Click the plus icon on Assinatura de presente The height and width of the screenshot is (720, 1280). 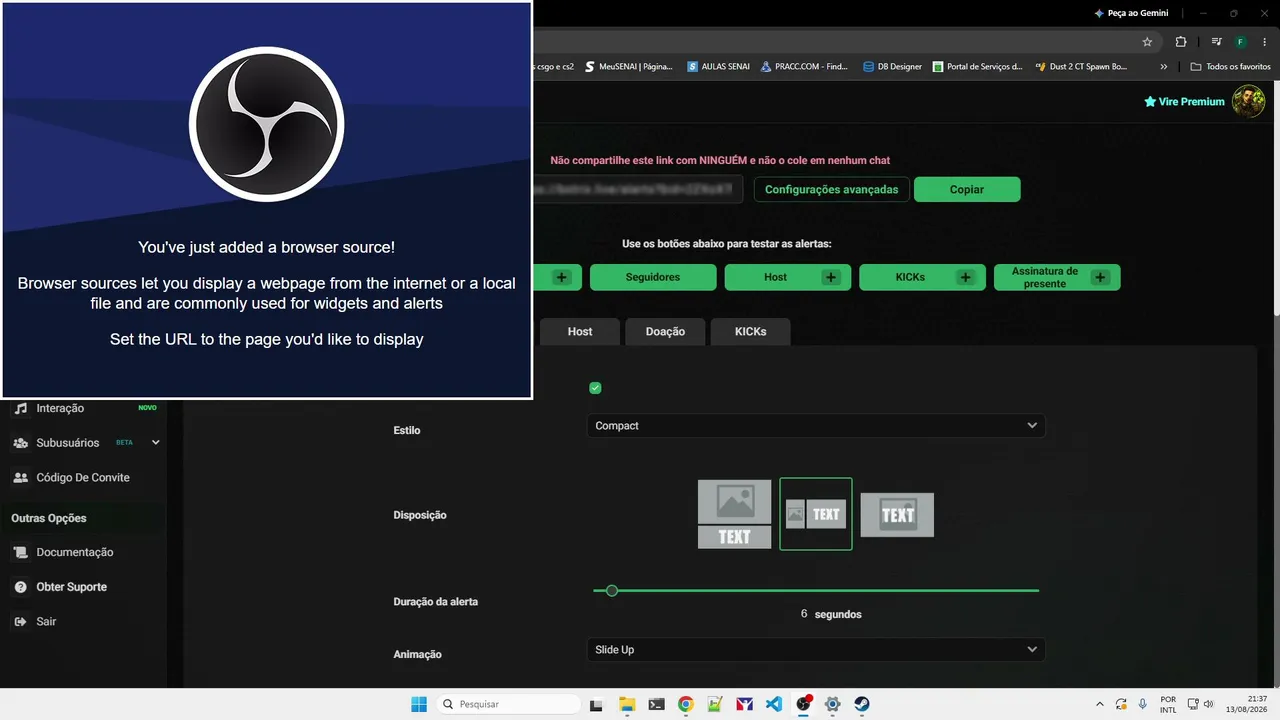pyautogui.click(x=1100, y=277)
